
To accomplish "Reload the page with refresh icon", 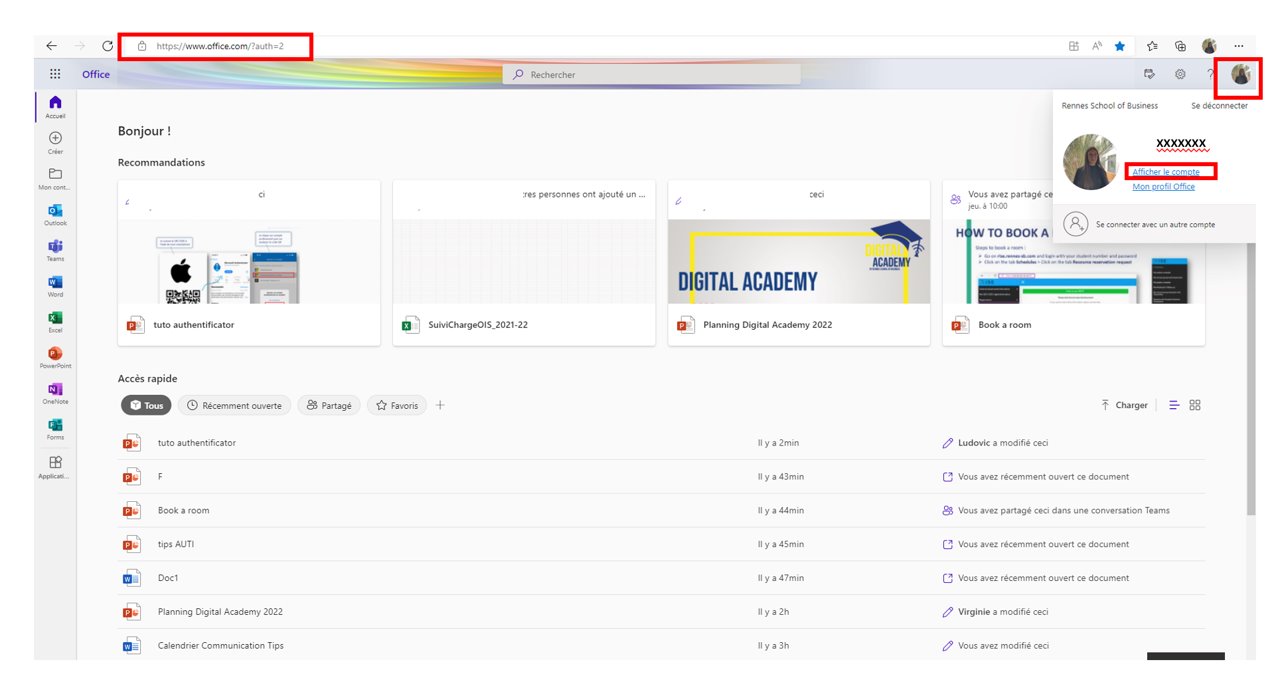I will 108,46.
